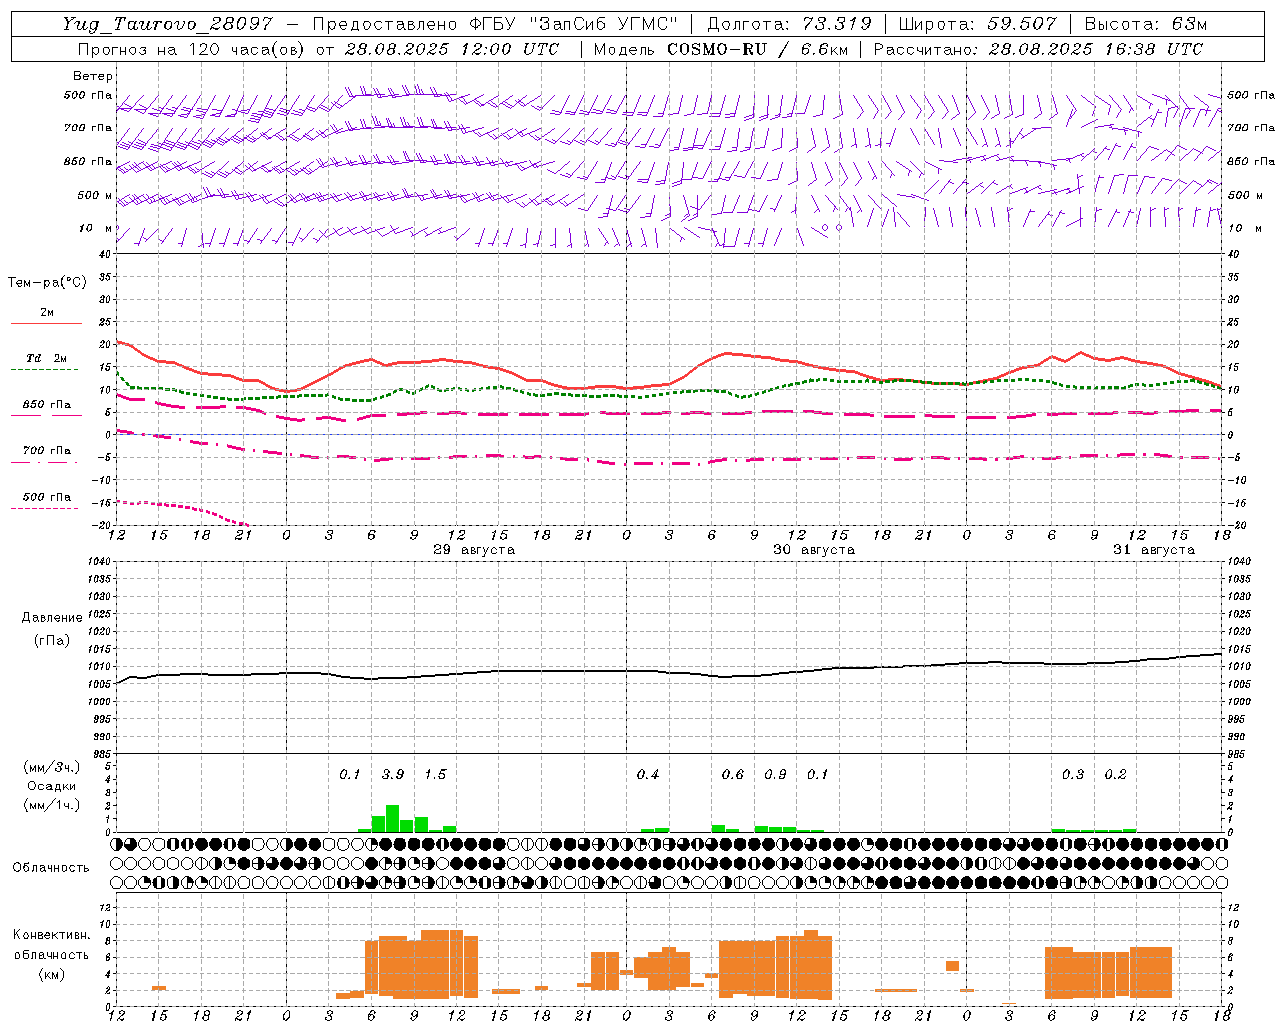Select the latitude value Широта: 59.507

point(977,24)
